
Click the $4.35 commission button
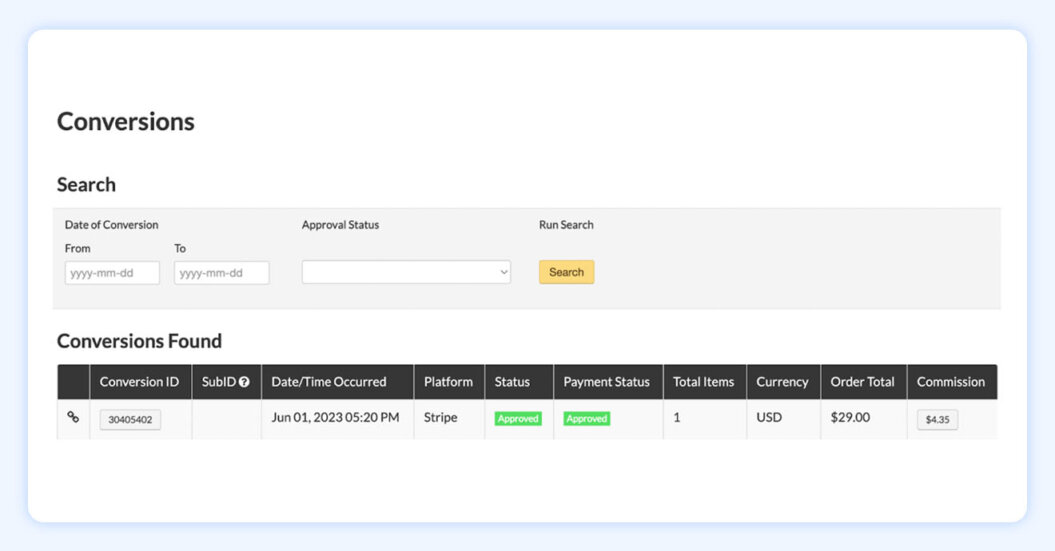point(937,420)
